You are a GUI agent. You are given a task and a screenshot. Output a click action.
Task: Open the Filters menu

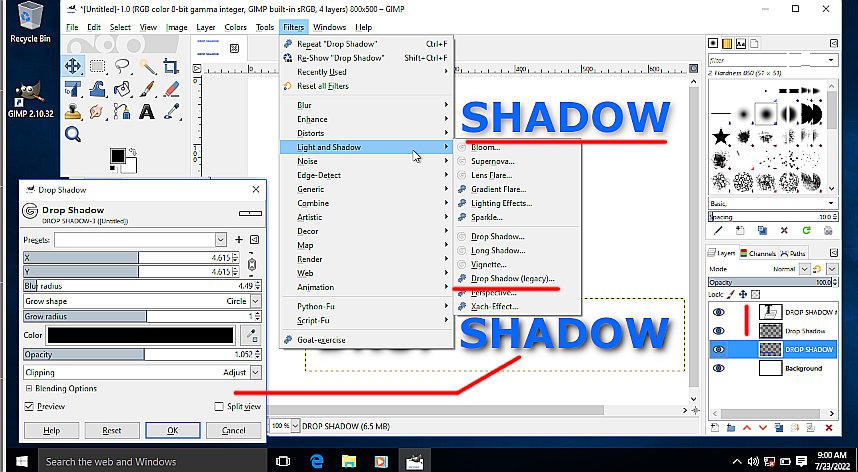click(294, 27)
